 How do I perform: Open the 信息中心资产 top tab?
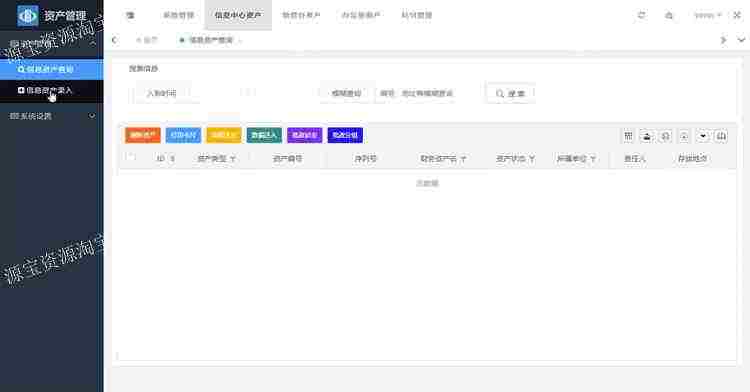click(238, 15)
